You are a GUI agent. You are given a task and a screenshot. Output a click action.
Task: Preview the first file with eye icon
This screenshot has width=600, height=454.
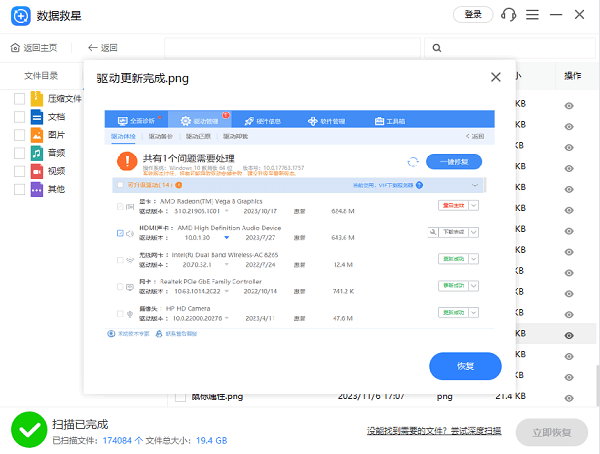click(x=569, y=106)
